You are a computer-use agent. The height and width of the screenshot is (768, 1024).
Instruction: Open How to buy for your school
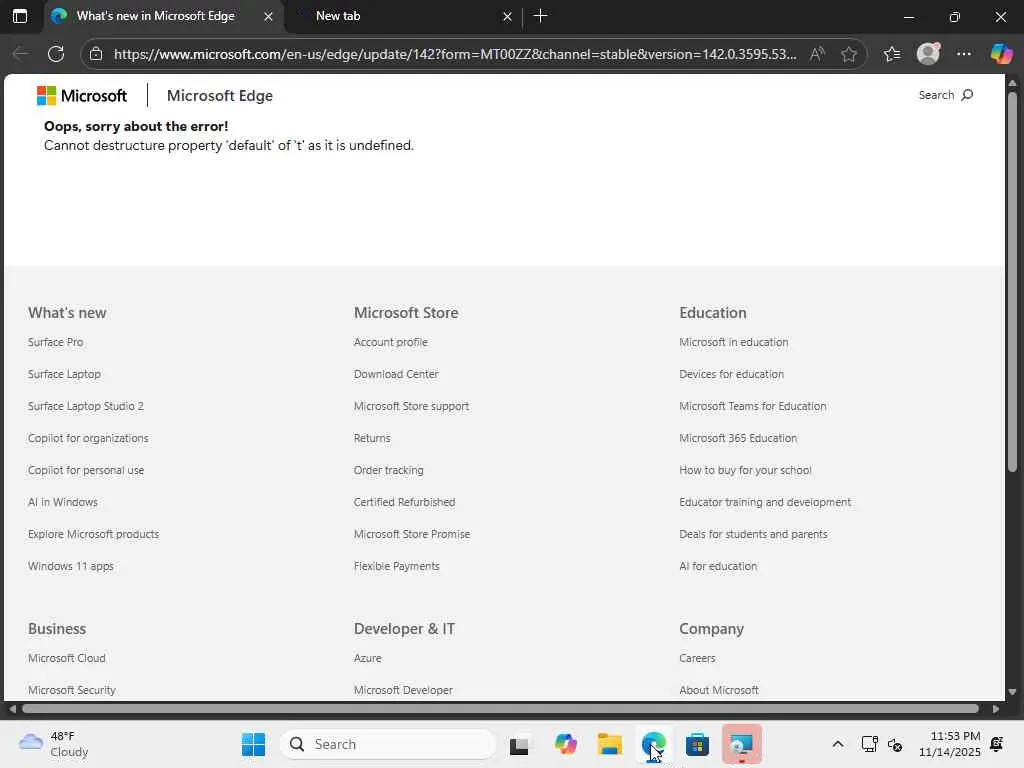745,470
